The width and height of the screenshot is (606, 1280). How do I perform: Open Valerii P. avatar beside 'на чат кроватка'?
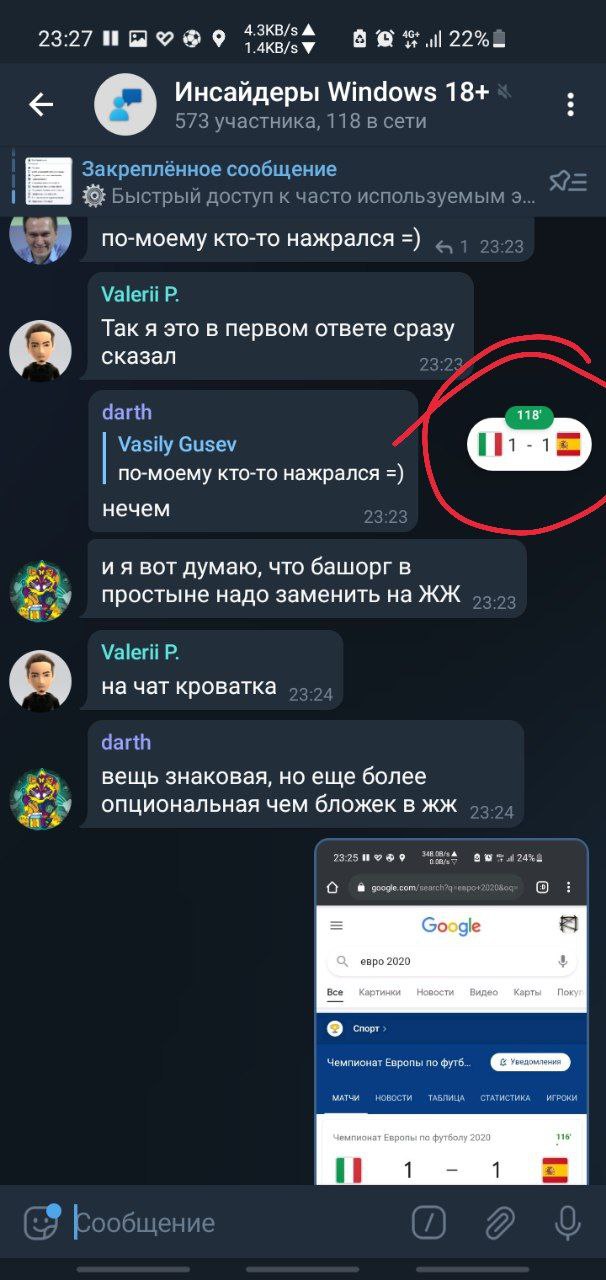coord(40,680)
